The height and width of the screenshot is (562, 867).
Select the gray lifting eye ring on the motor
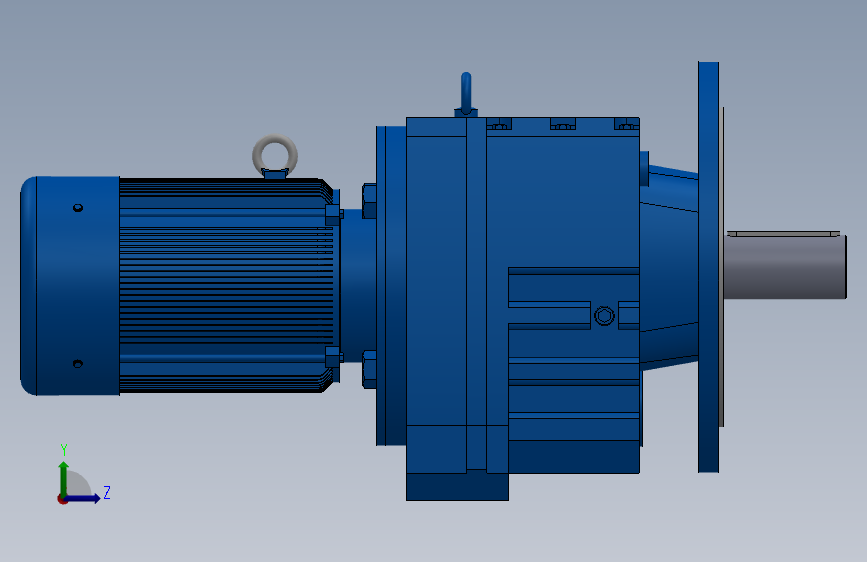[x=275, y=155]
